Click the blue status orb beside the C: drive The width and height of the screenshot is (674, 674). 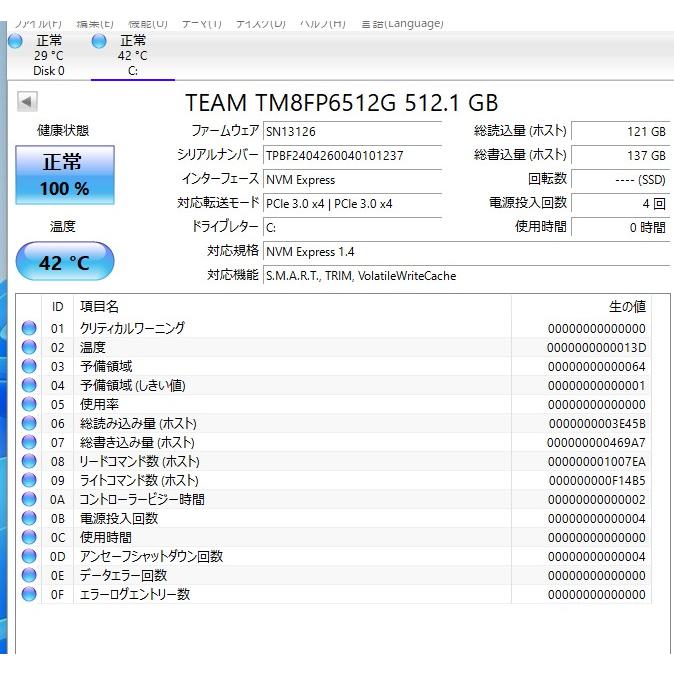click(x=99, y=41)
